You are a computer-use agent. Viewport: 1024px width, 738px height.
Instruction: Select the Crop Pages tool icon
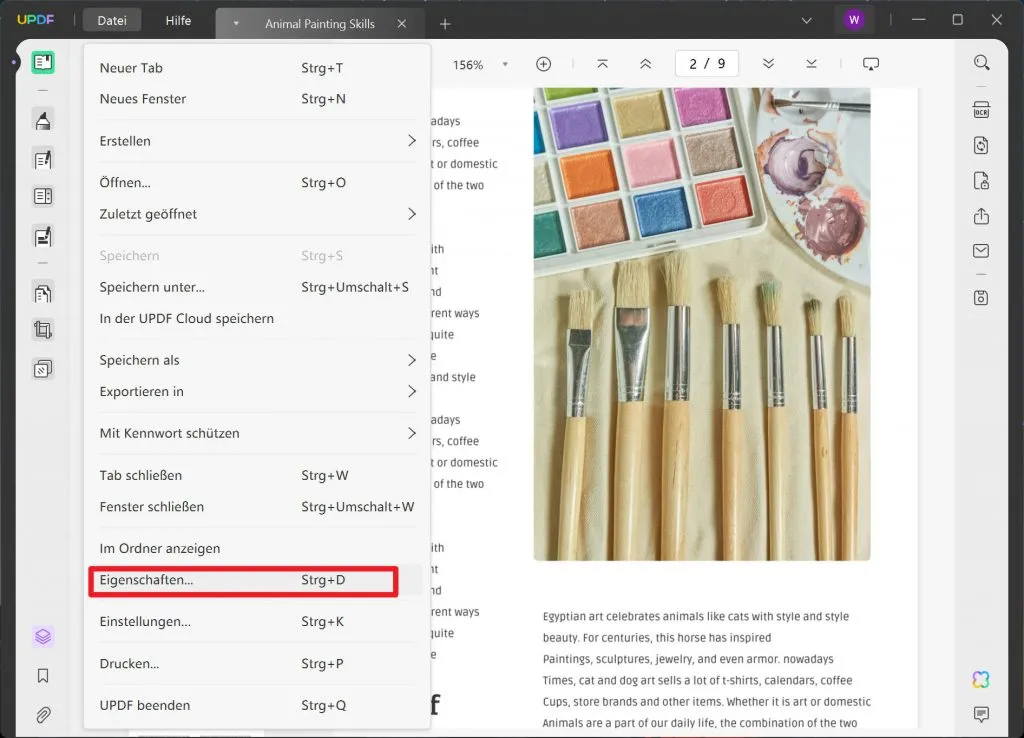43,330
